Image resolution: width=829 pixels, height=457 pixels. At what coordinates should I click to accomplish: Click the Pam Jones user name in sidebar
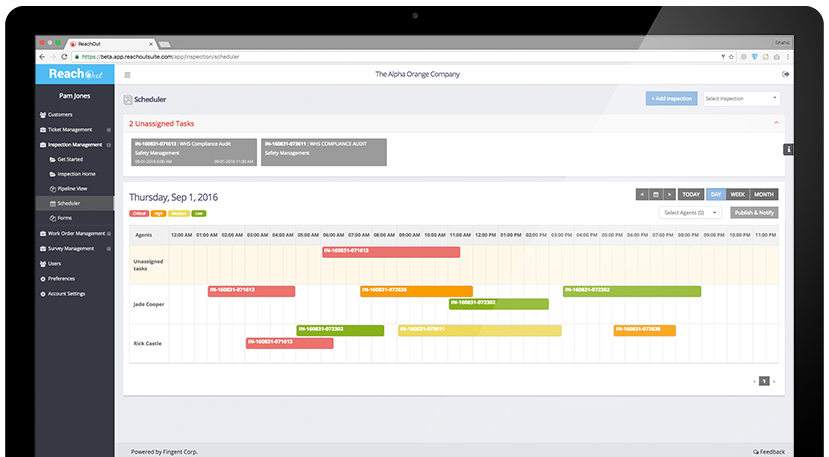tap(75, 96)
